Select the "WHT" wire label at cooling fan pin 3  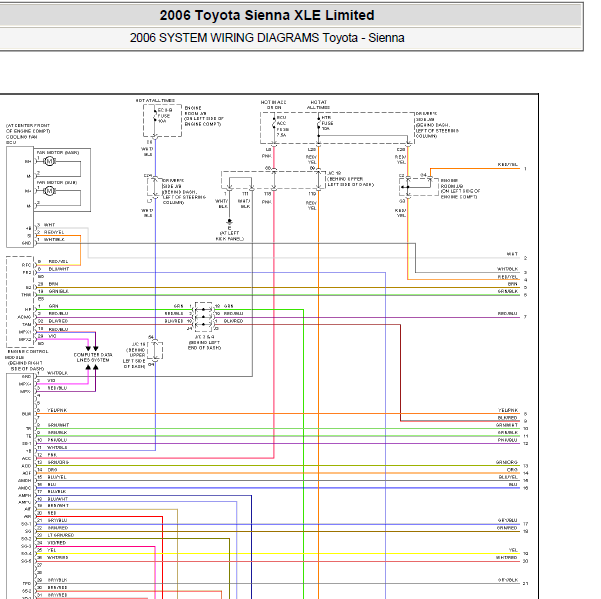(49, 225)
